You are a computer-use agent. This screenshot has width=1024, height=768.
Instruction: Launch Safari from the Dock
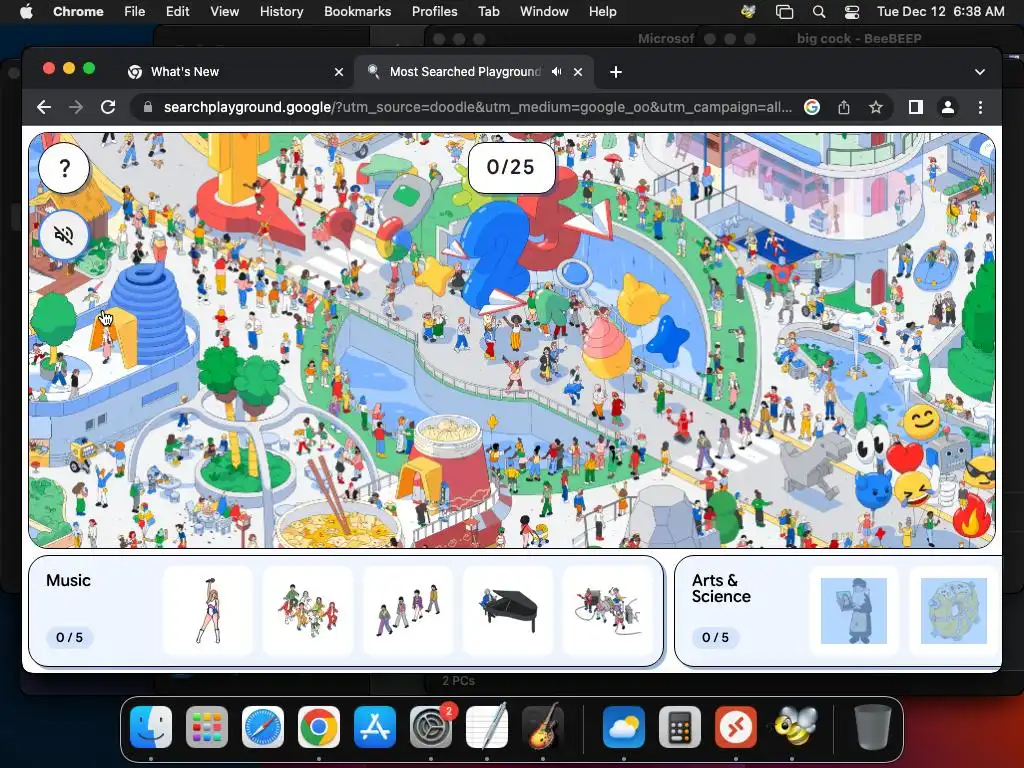[263, 727]
